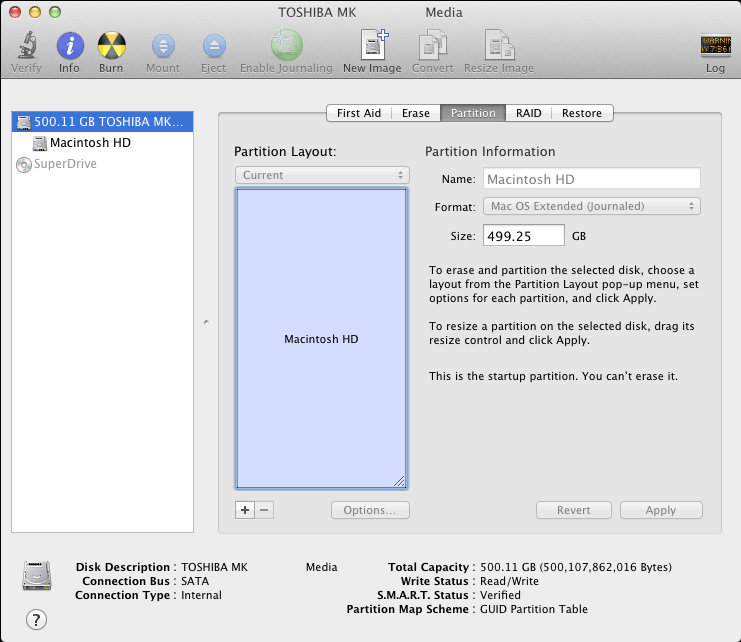This screenshot has height=642, width=741.
Task: Open the Restore tab
Action: (x=582, y=113)
